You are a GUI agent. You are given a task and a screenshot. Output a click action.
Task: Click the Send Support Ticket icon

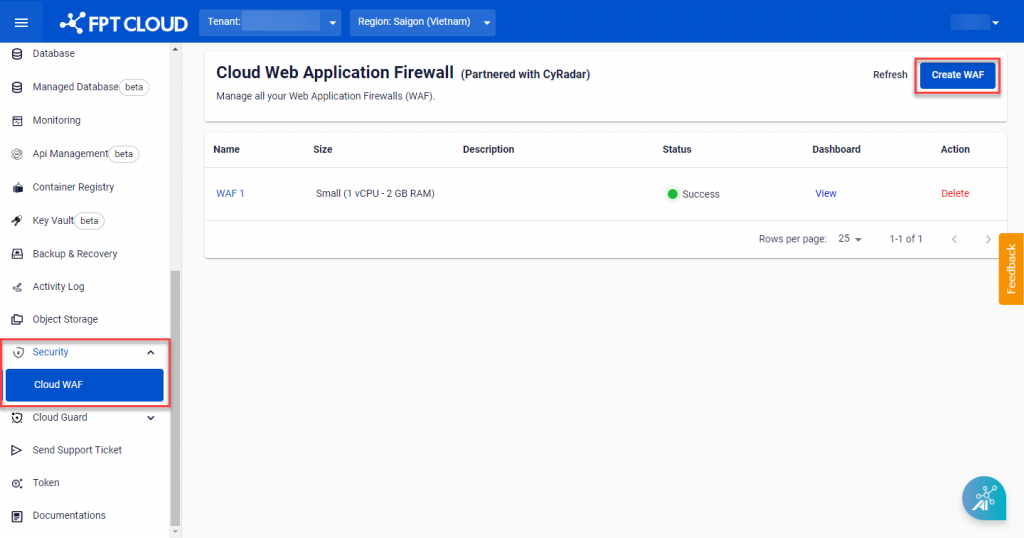[x=16, y=451]
